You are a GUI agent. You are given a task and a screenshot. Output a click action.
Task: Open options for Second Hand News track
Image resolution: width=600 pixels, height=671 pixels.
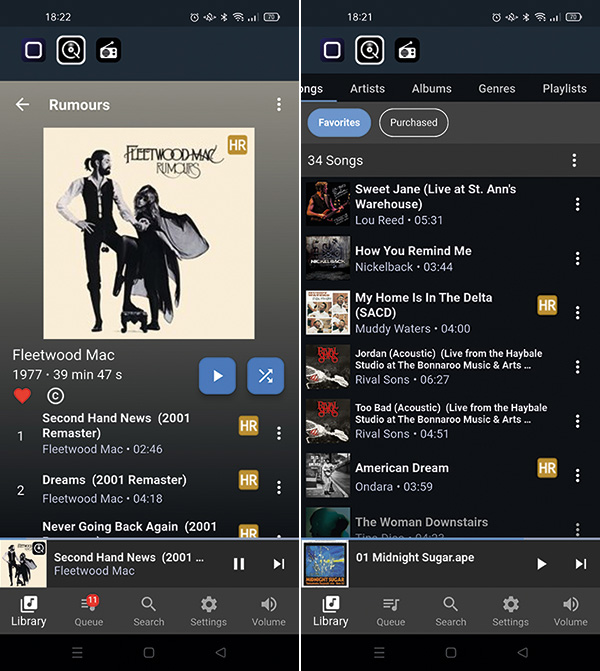[x=279, y=433]
